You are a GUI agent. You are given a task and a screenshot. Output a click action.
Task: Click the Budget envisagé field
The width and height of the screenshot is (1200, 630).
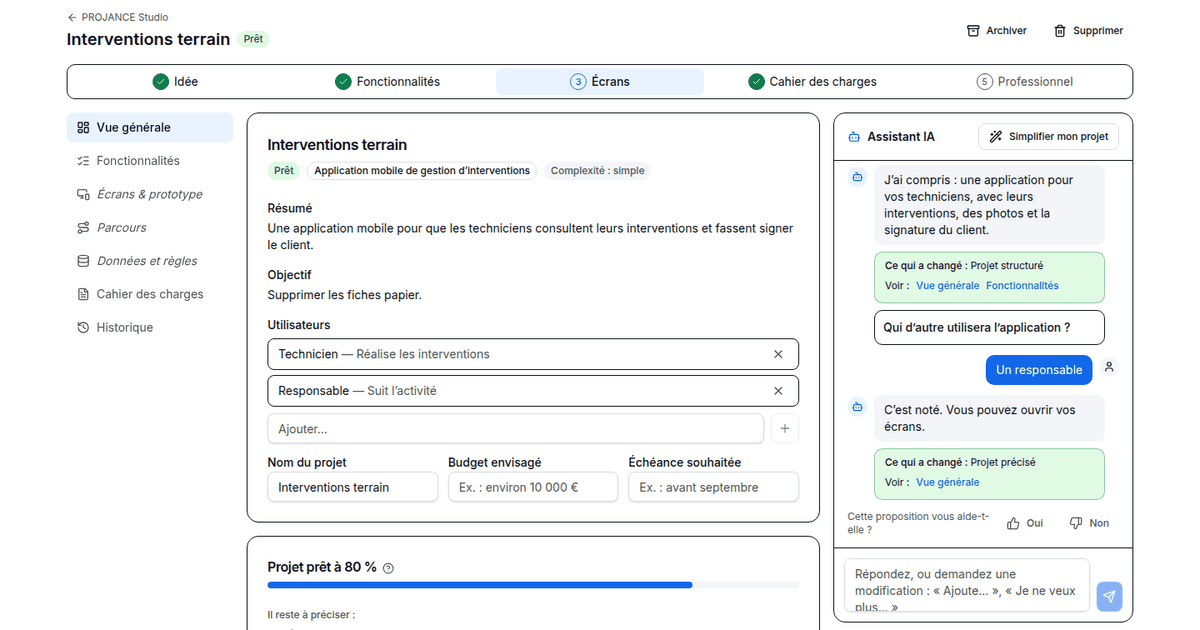coord(533,487)
